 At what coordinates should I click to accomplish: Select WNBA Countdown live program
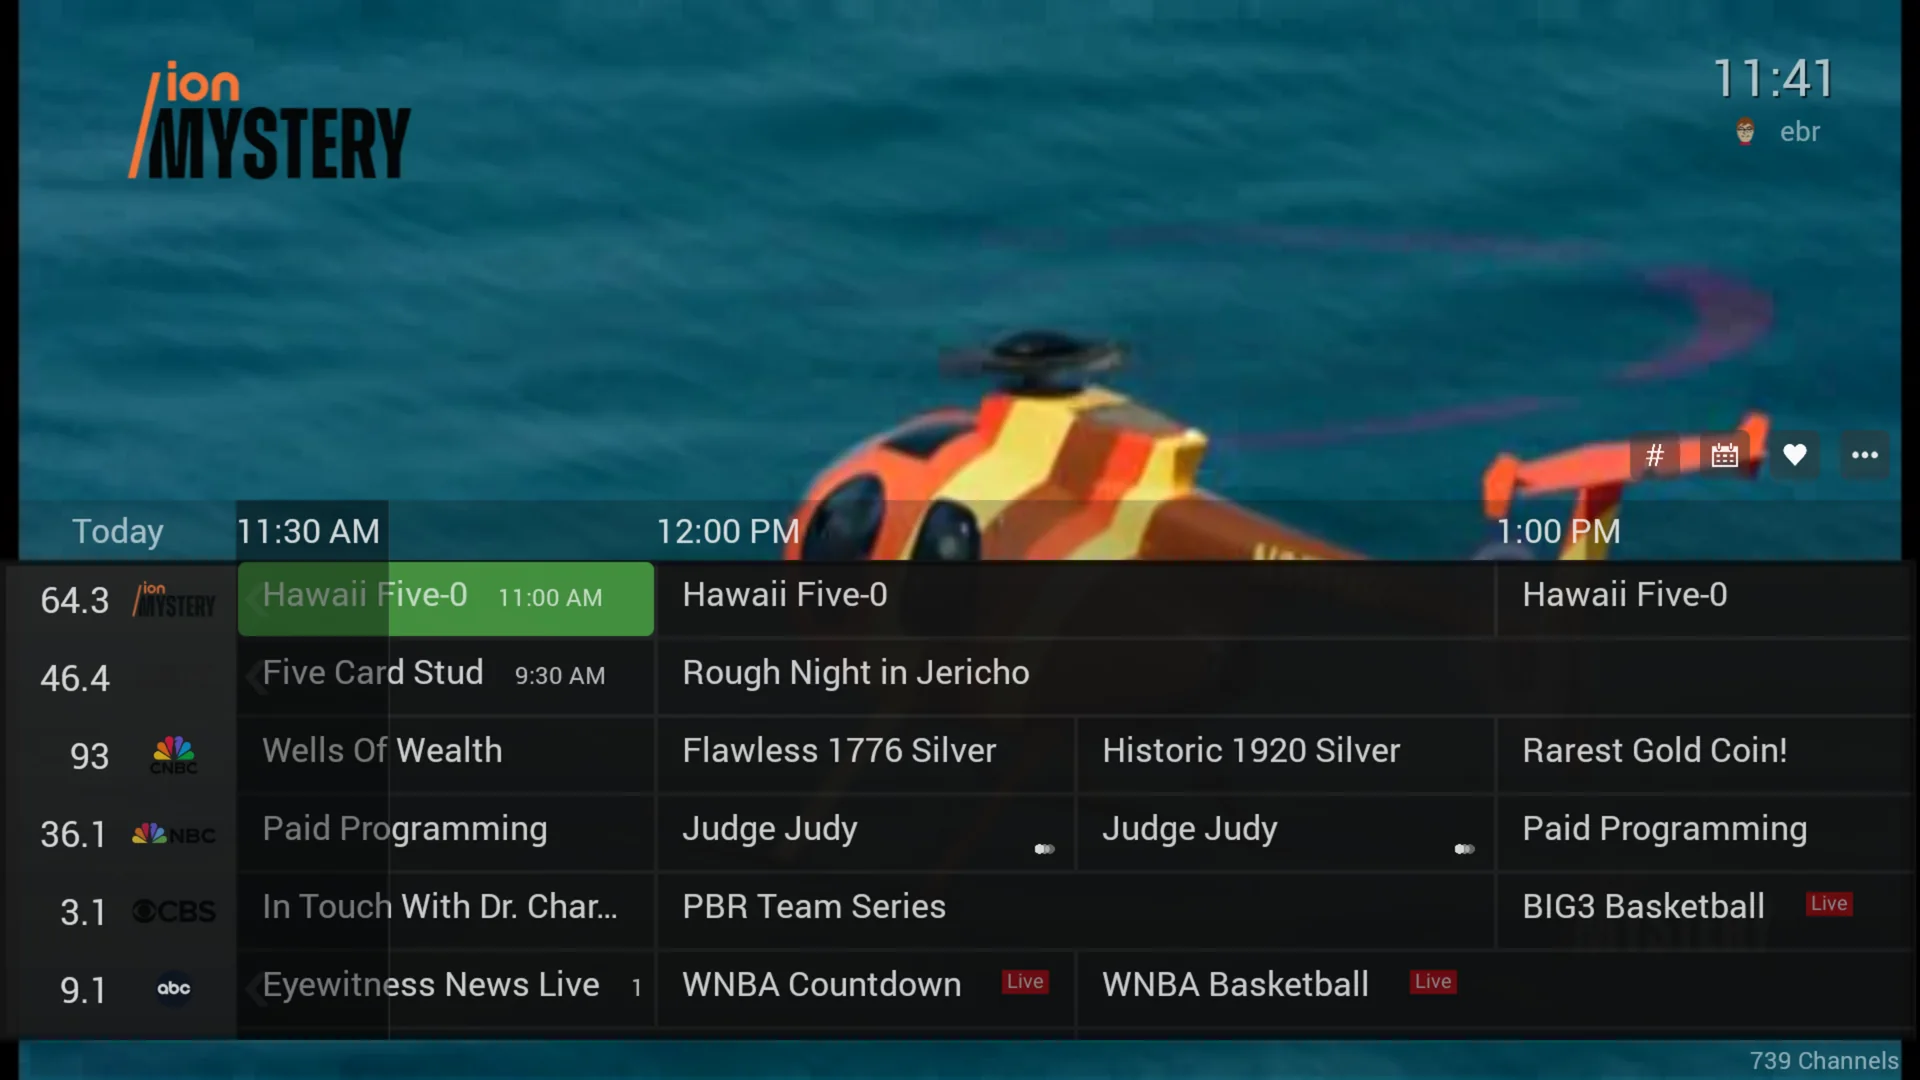[x=866, y=989]
